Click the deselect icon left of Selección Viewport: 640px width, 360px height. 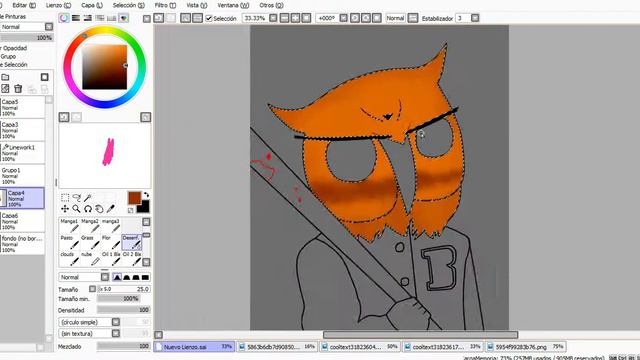click(186, 18)
